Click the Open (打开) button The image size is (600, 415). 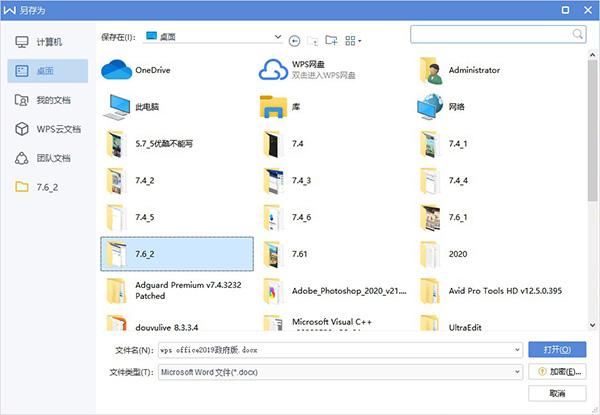(x=557, y=350)
